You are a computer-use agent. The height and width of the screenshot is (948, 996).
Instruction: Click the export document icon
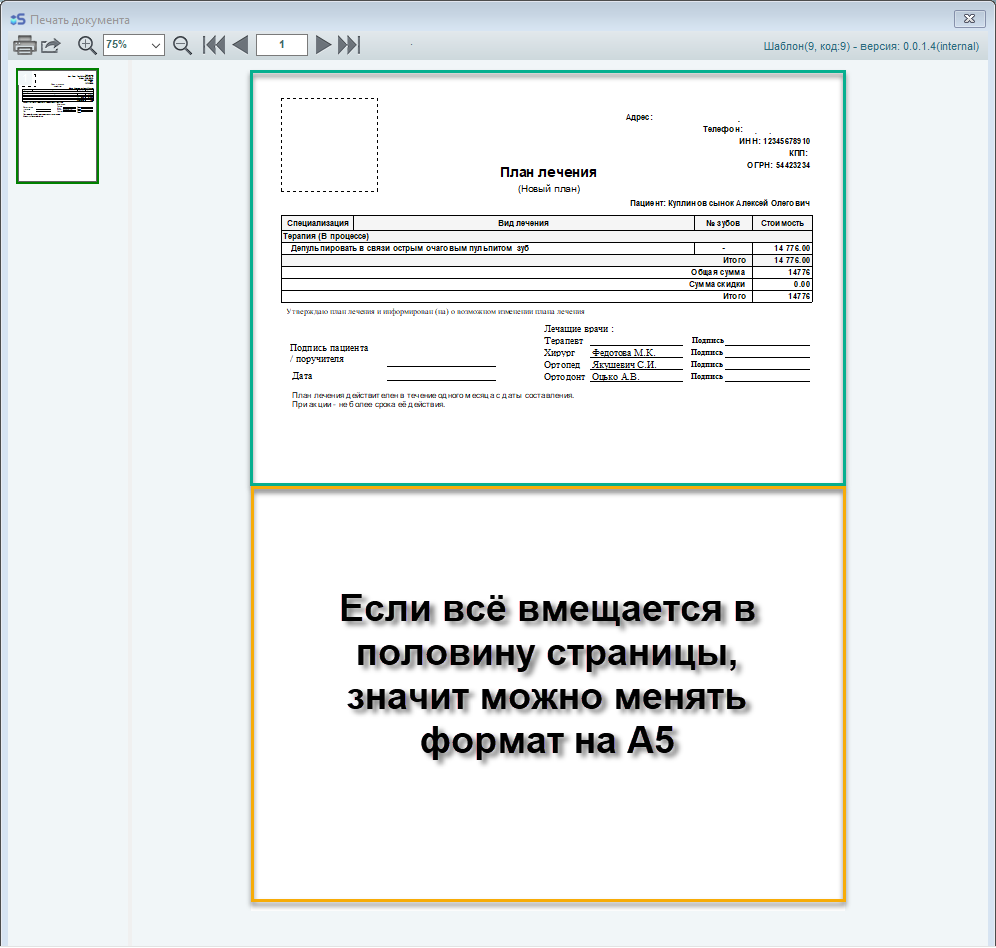point(51,45)
